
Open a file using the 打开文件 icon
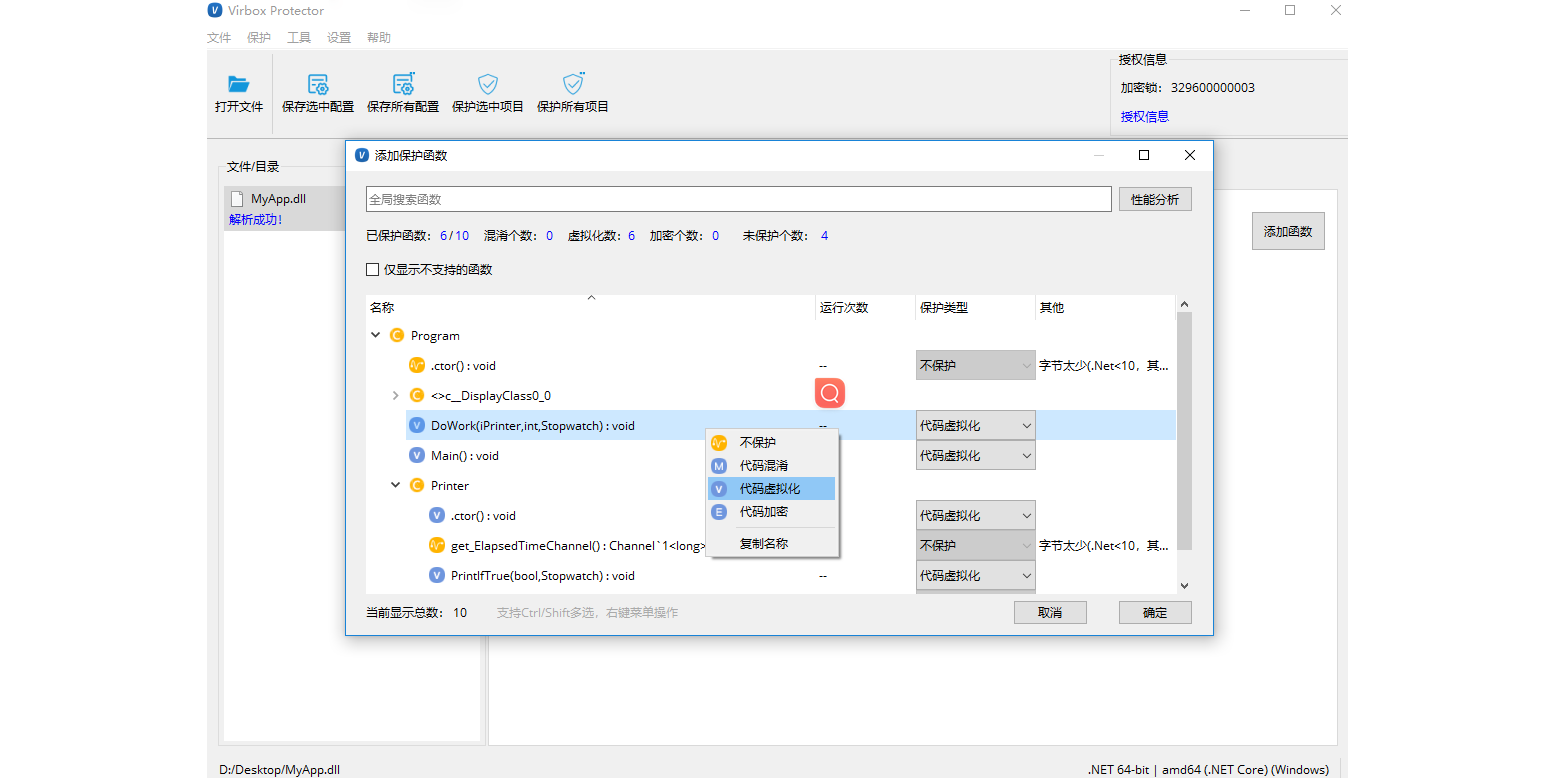[x=238, y=92]
